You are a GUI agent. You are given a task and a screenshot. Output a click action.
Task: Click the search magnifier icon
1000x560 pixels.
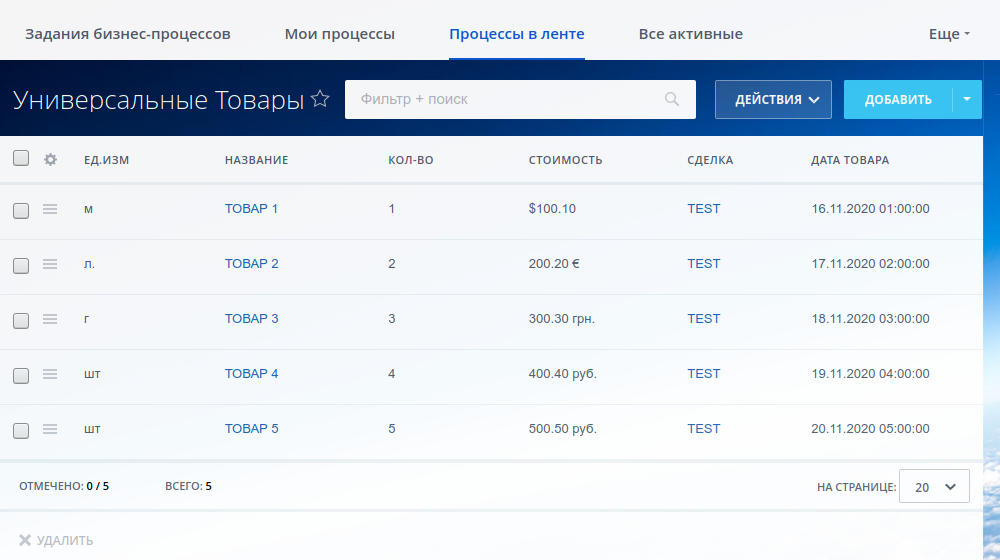pos(673,99)
